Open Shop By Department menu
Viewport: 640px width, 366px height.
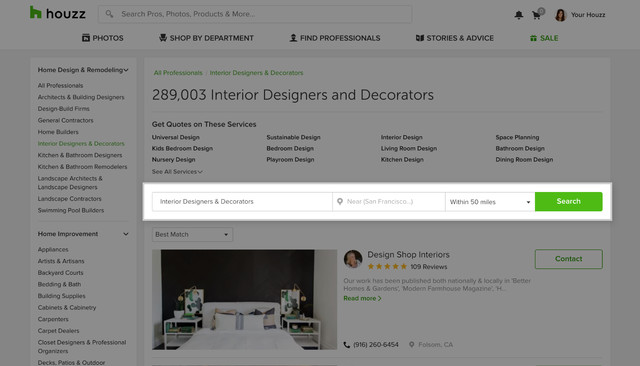(206, 38)
